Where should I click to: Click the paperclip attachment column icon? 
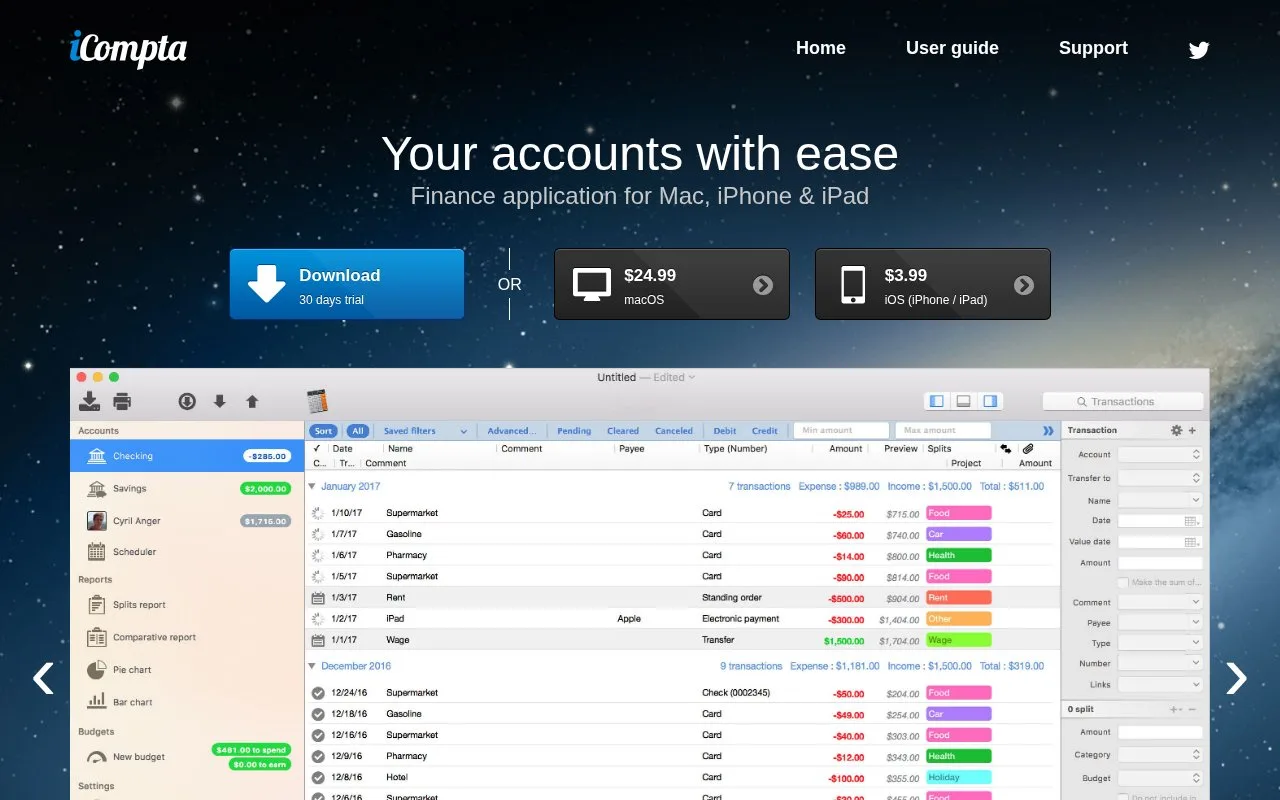click(x=1027, y=449)
